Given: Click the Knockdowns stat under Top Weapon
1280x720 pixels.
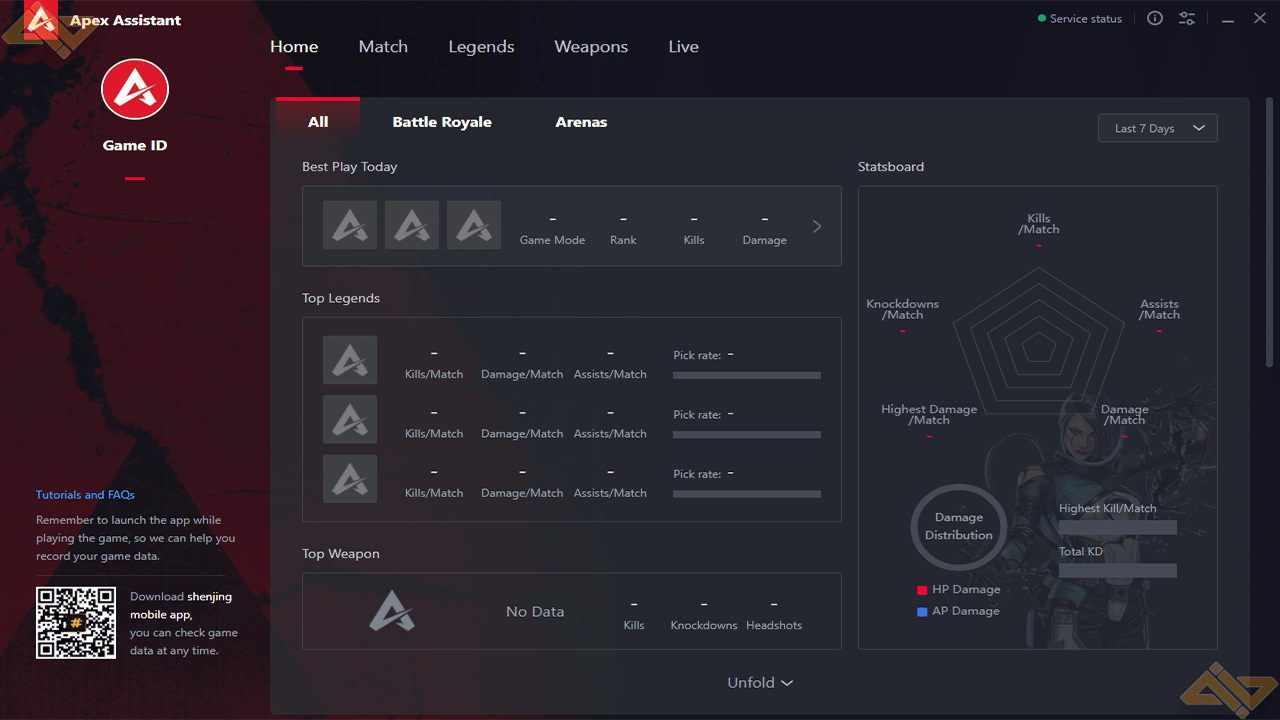Looking at the screenshot, I should (x=704, y=614).
